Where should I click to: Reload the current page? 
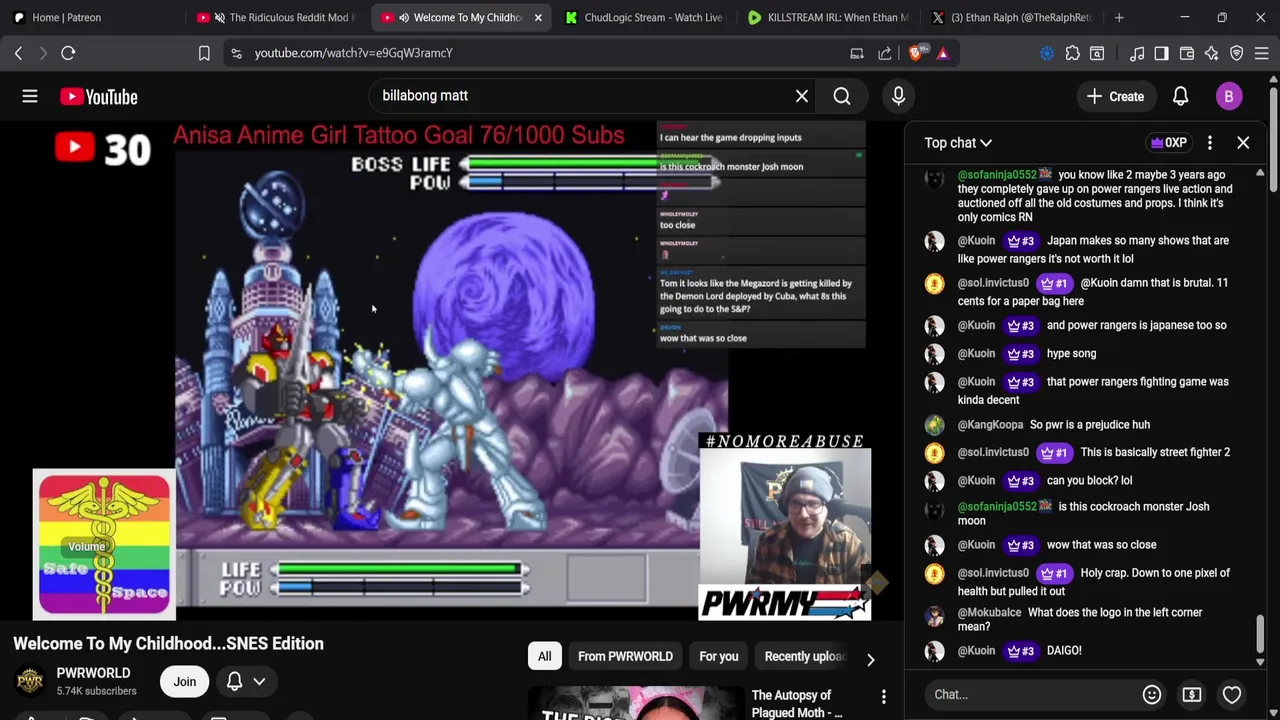(x=68, y=53)
